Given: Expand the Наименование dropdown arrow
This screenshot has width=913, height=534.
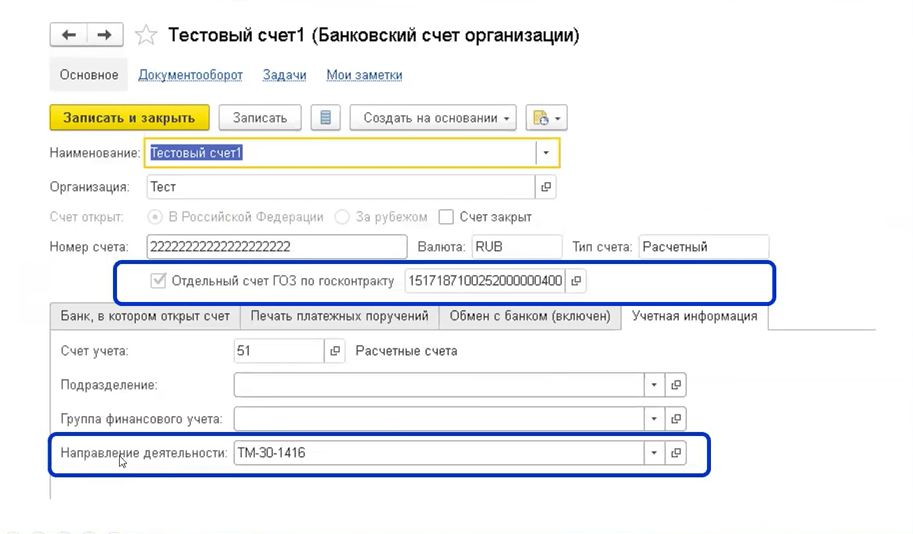Looking at the screenshot, I should click(546, 153).
